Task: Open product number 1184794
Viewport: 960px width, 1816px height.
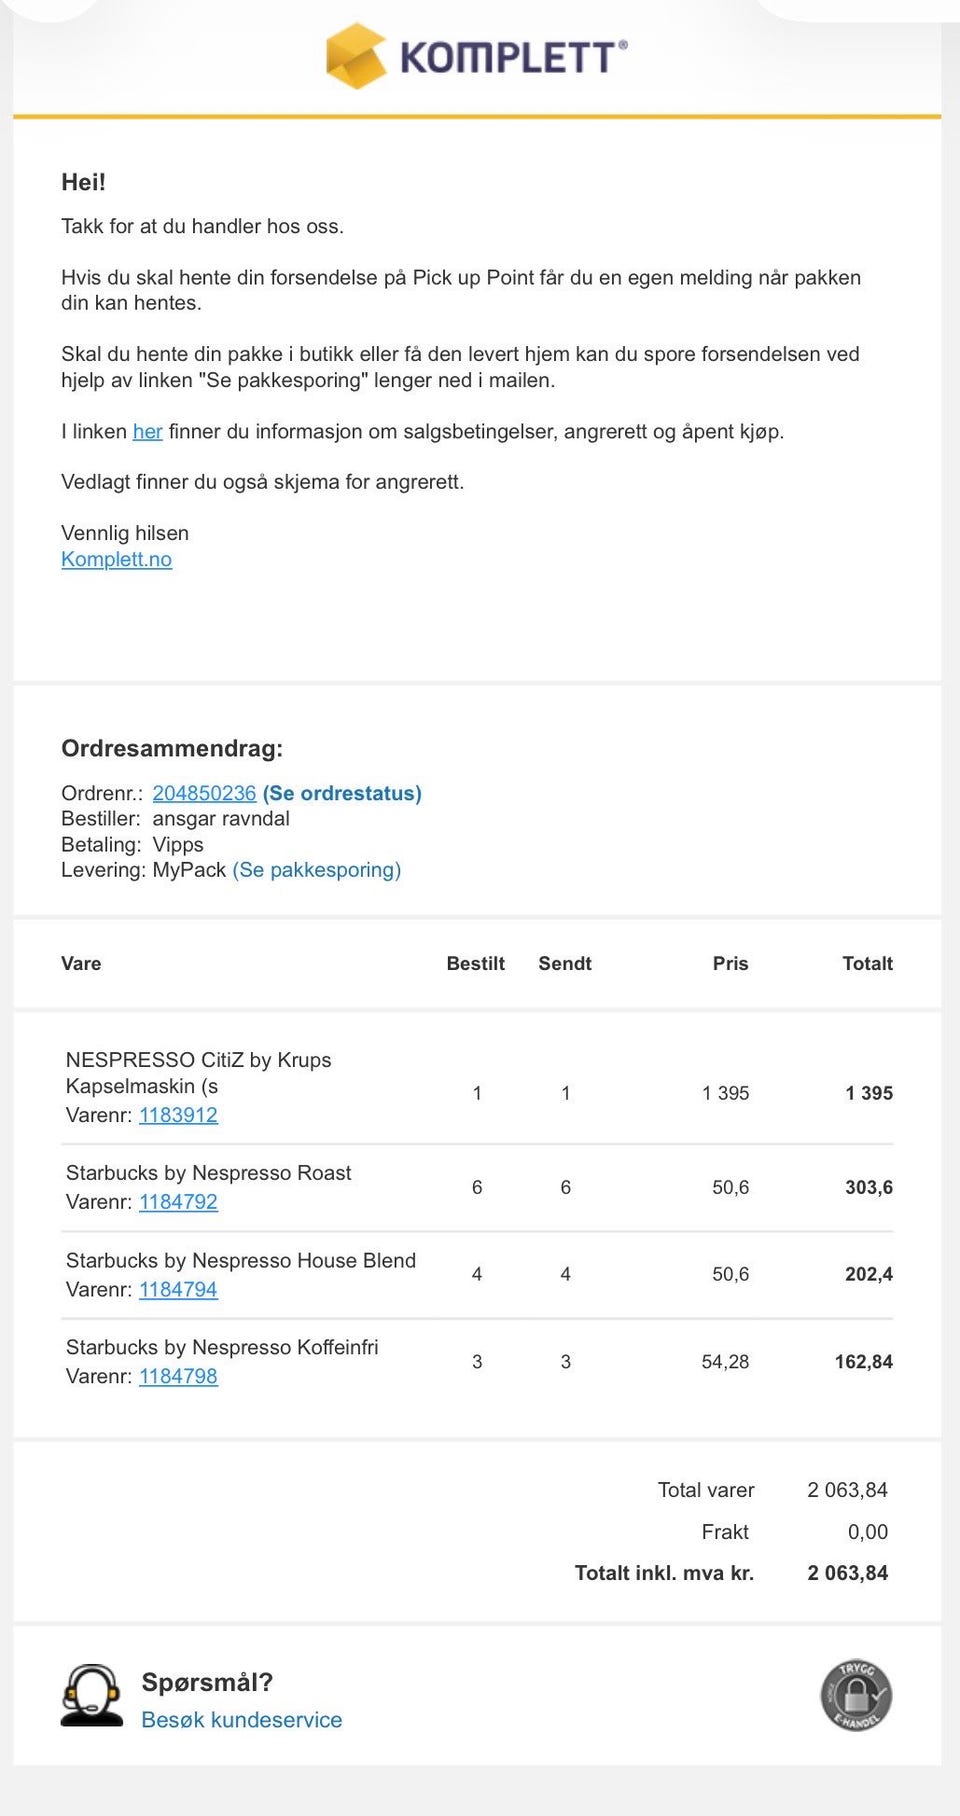Action: coord(178,1289)
